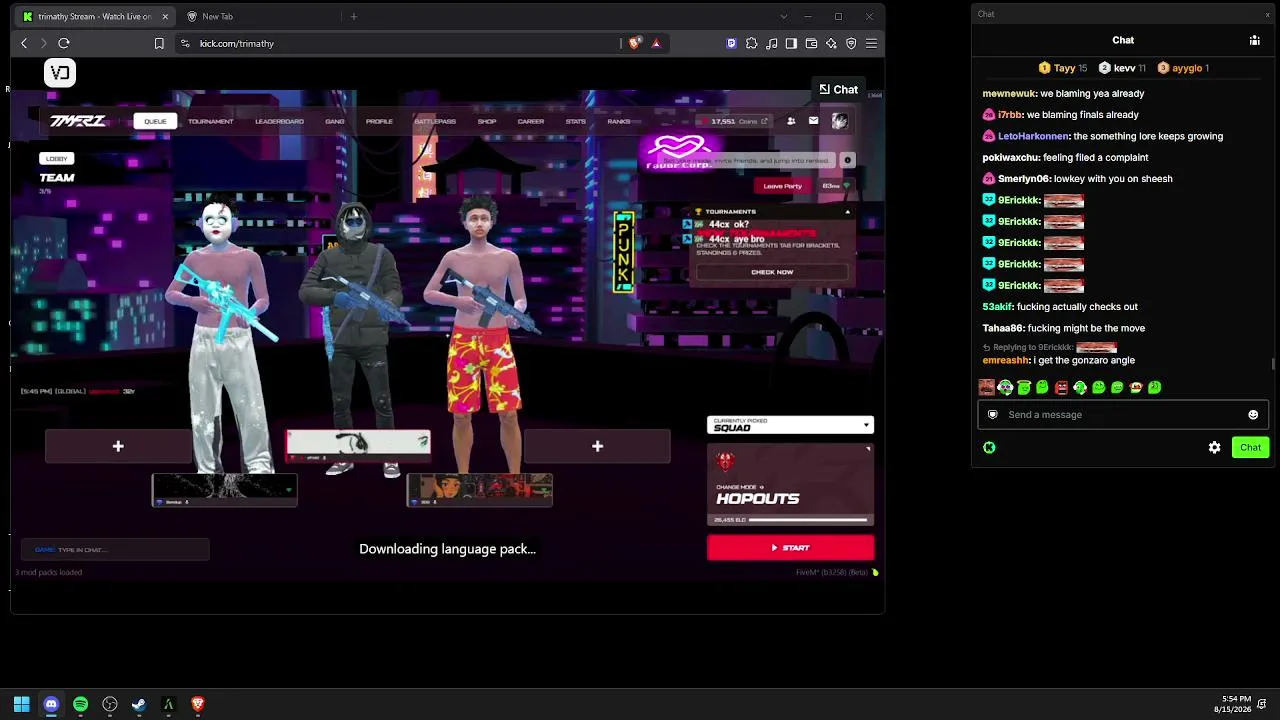Open the GANG tab
The image size is (1280, 720).
coord(335,121)
